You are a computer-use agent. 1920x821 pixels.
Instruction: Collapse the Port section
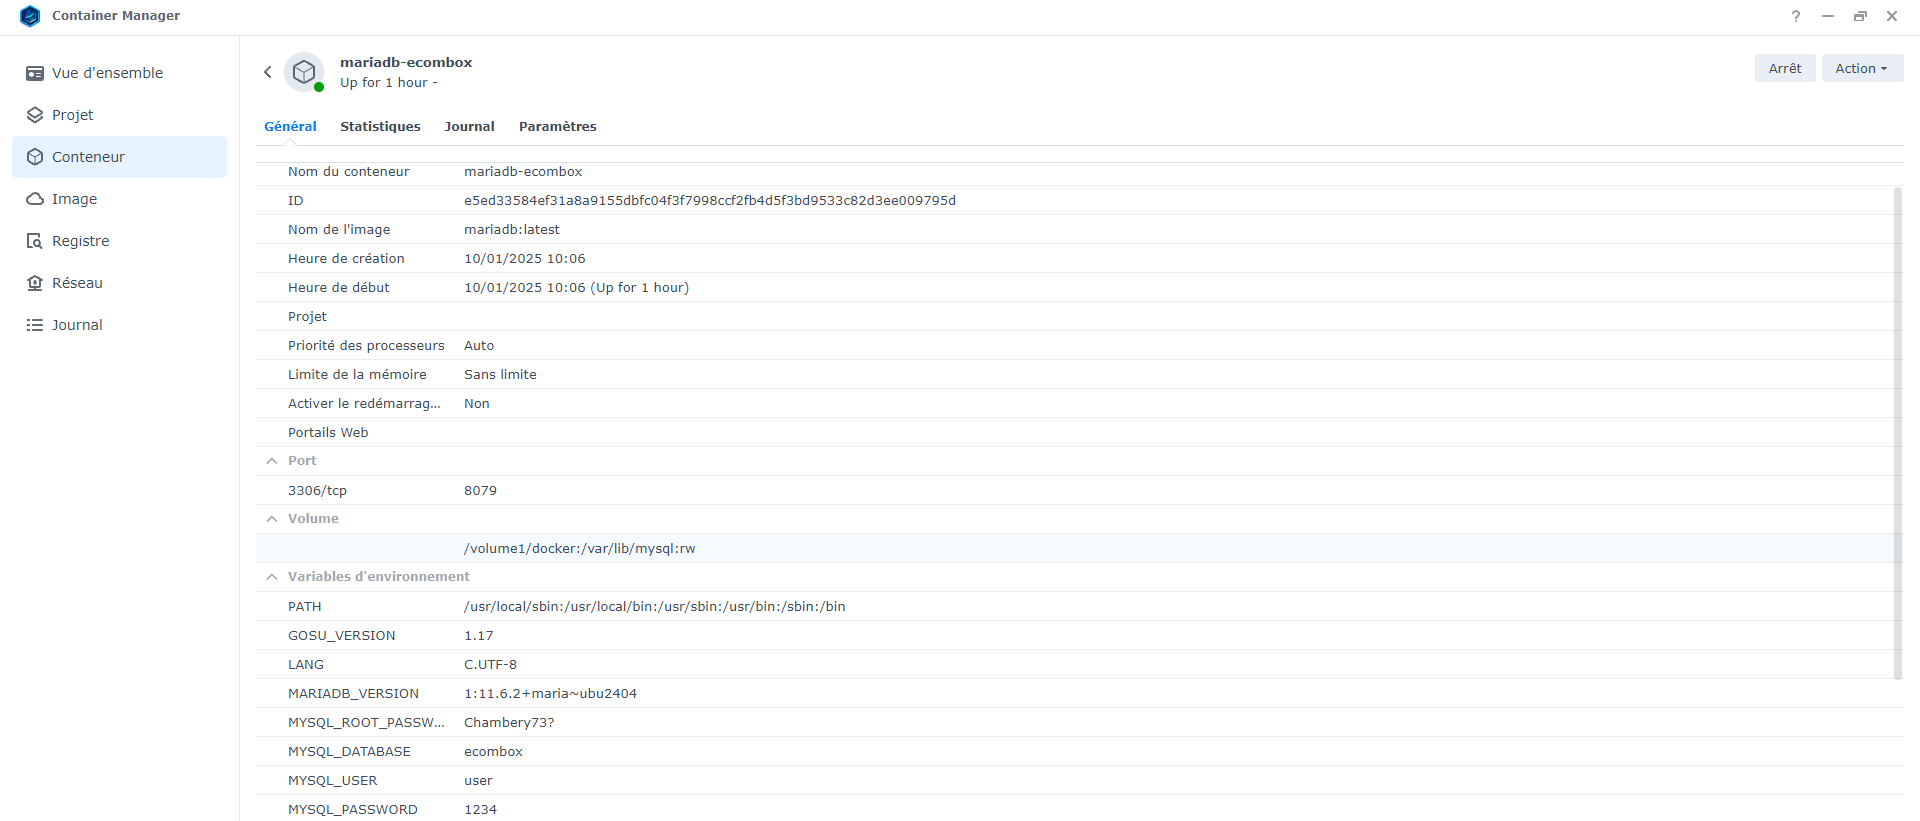[272, 461]
